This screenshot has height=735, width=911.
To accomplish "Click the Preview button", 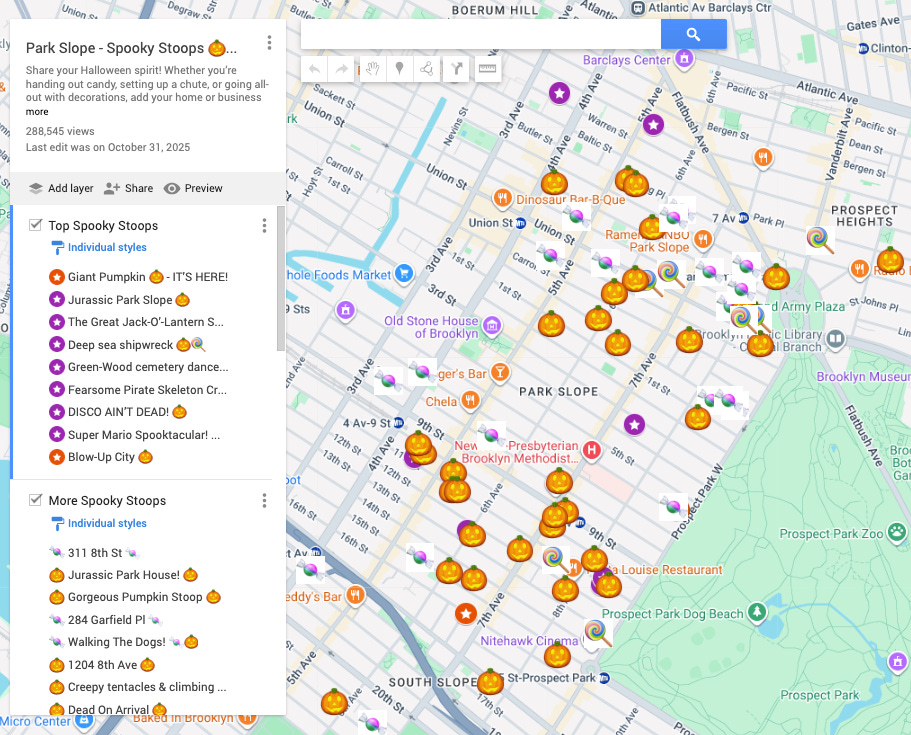I will [193, 188].
